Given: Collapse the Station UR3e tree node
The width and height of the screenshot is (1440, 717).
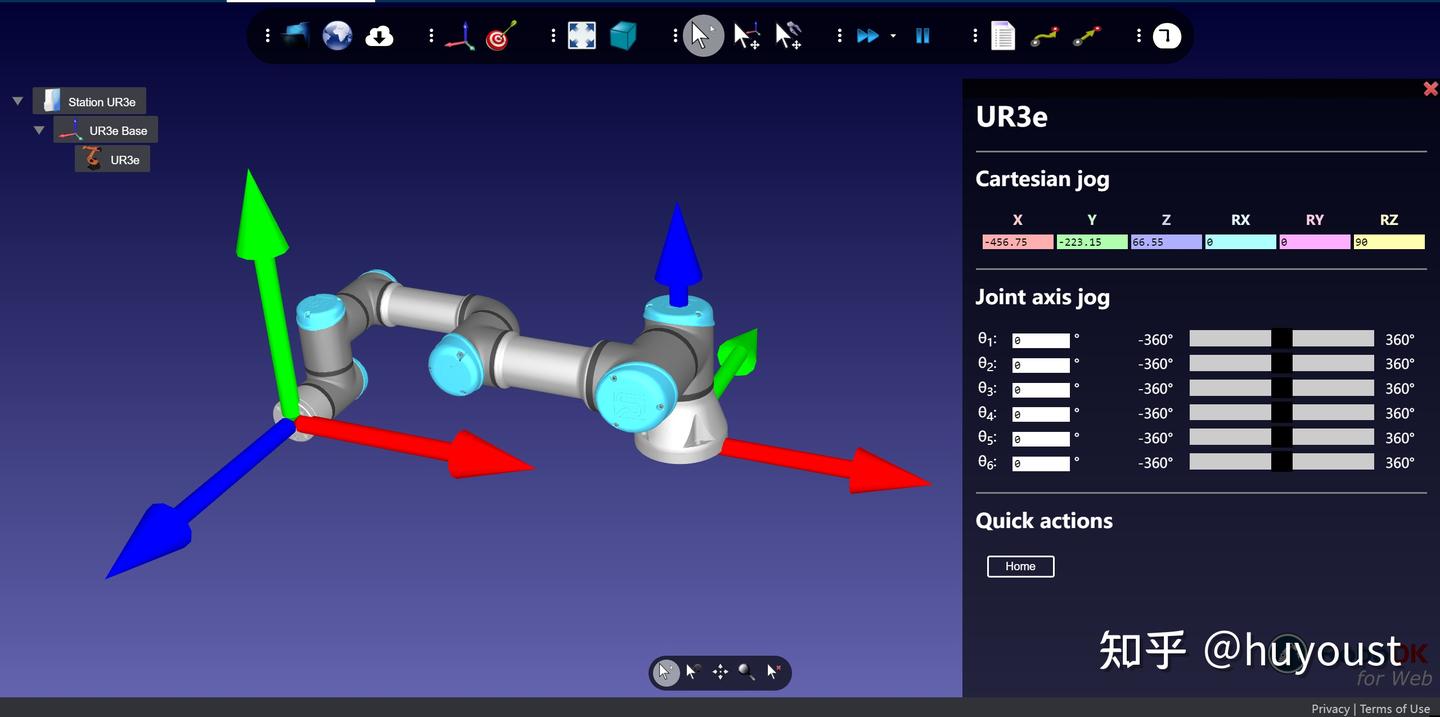Looking at the screenshot, I should [x=17, y=101].
